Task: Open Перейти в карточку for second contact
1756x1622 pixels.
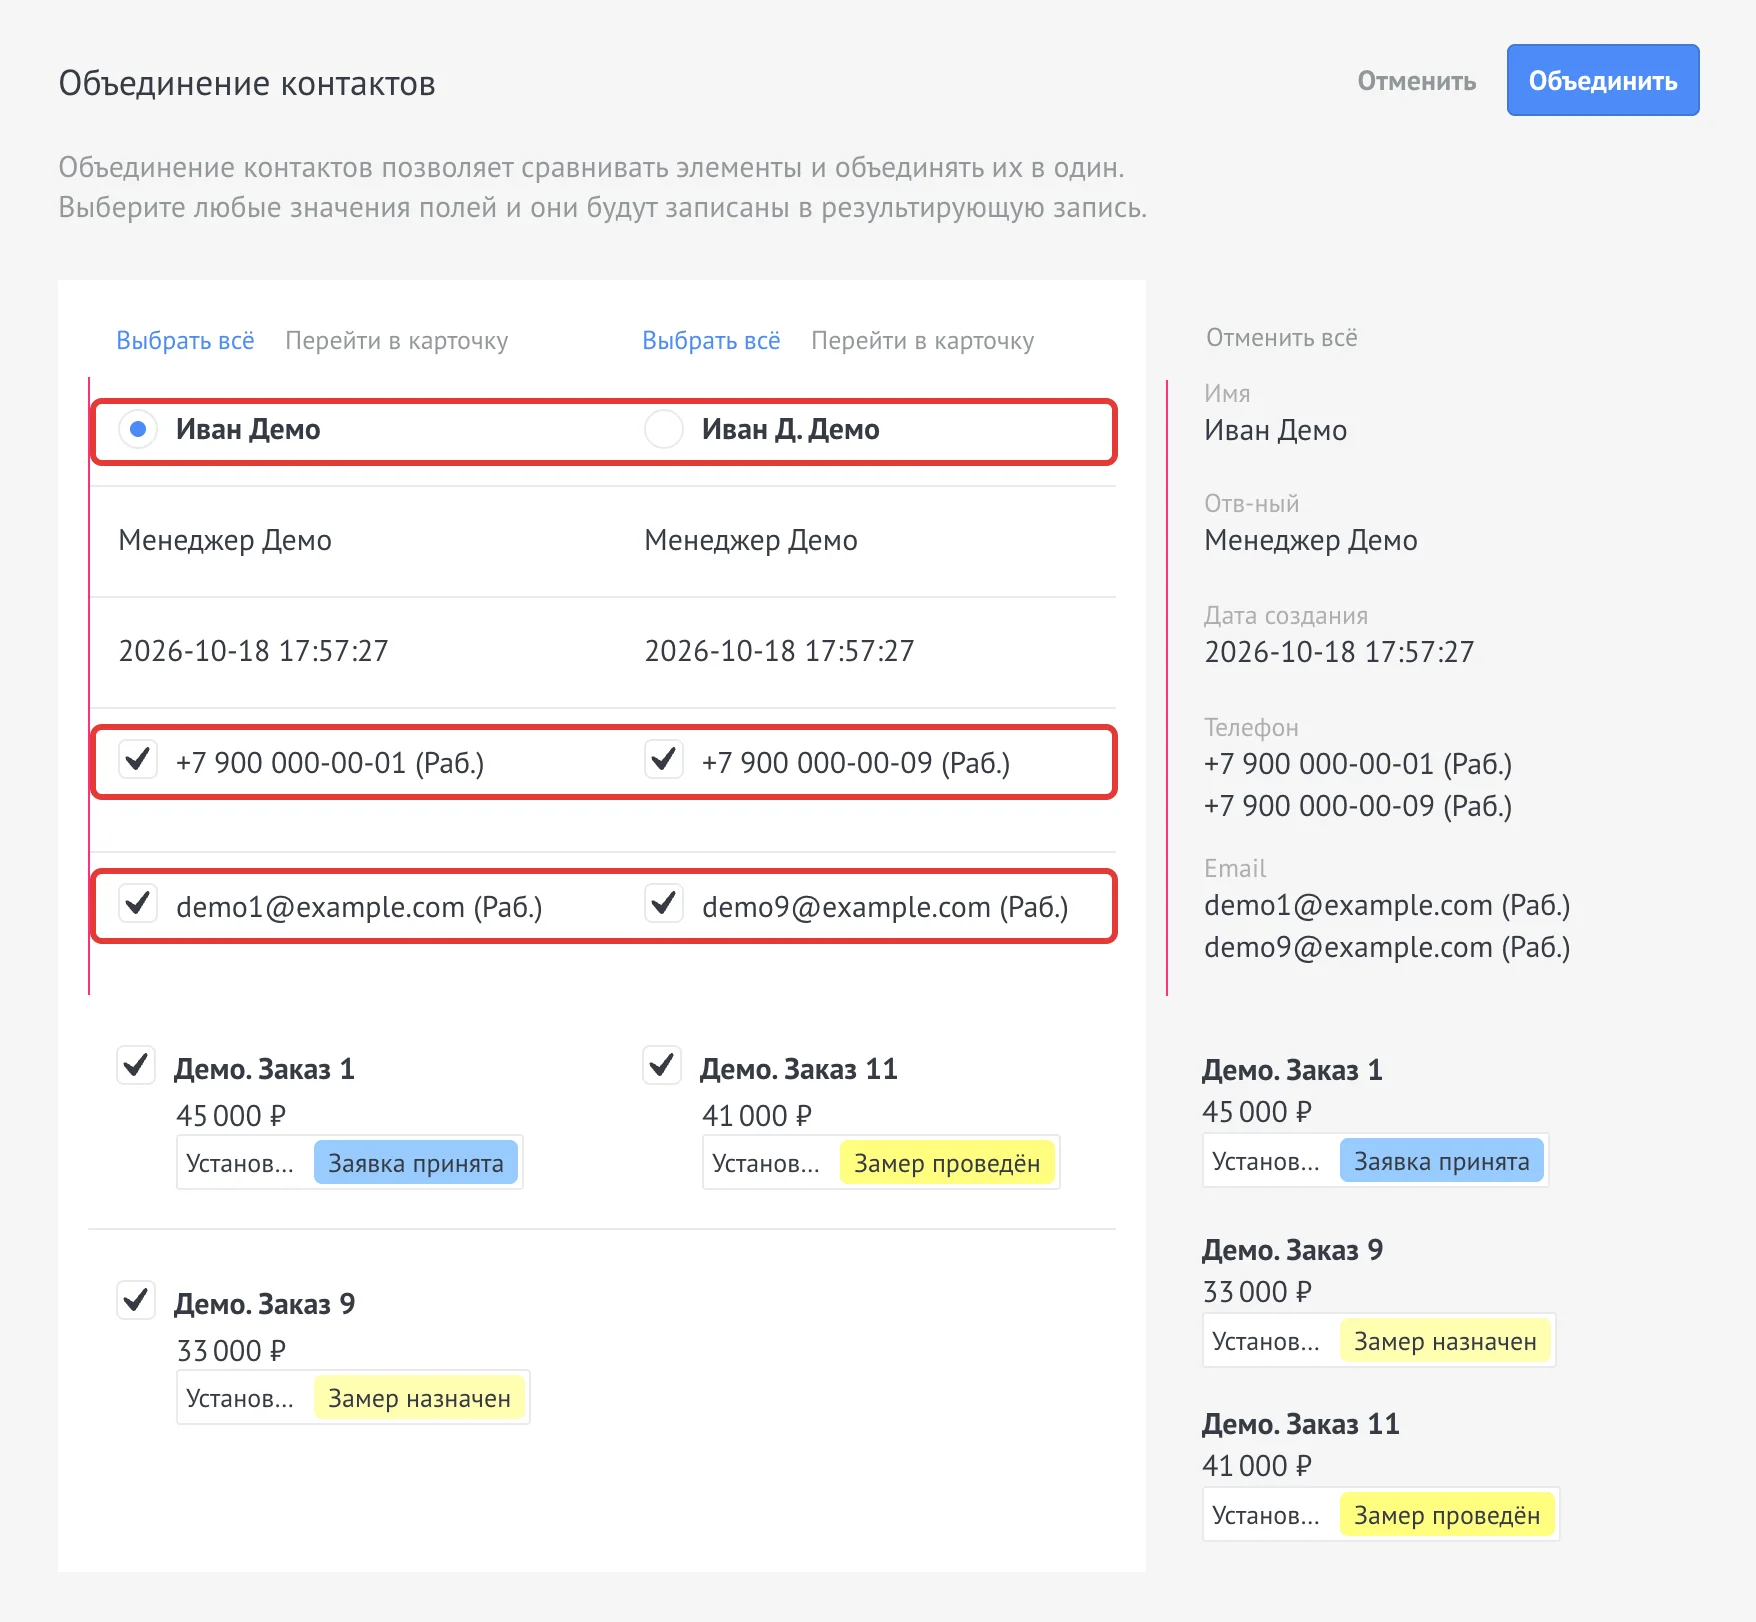Action: pyautogui.click(x=922, y=341)
